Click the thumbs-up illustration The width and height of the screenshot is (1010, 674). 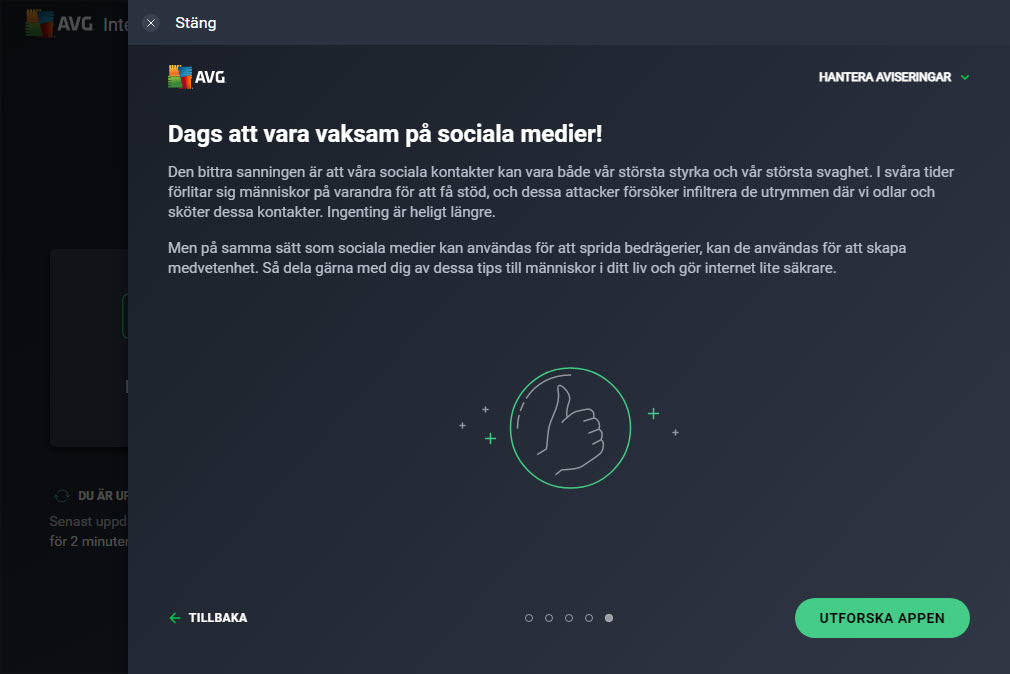tap(570, 428)
